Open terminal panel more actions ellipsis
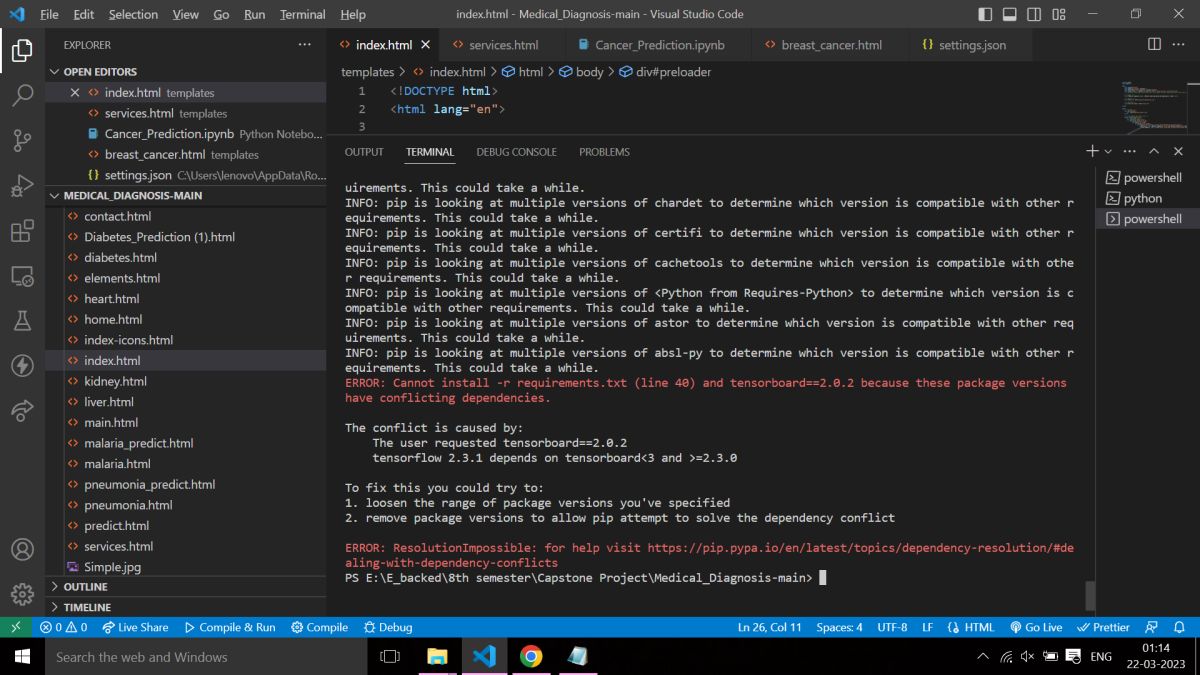This screenshot has width=1200, height=675. (1130, 151)
